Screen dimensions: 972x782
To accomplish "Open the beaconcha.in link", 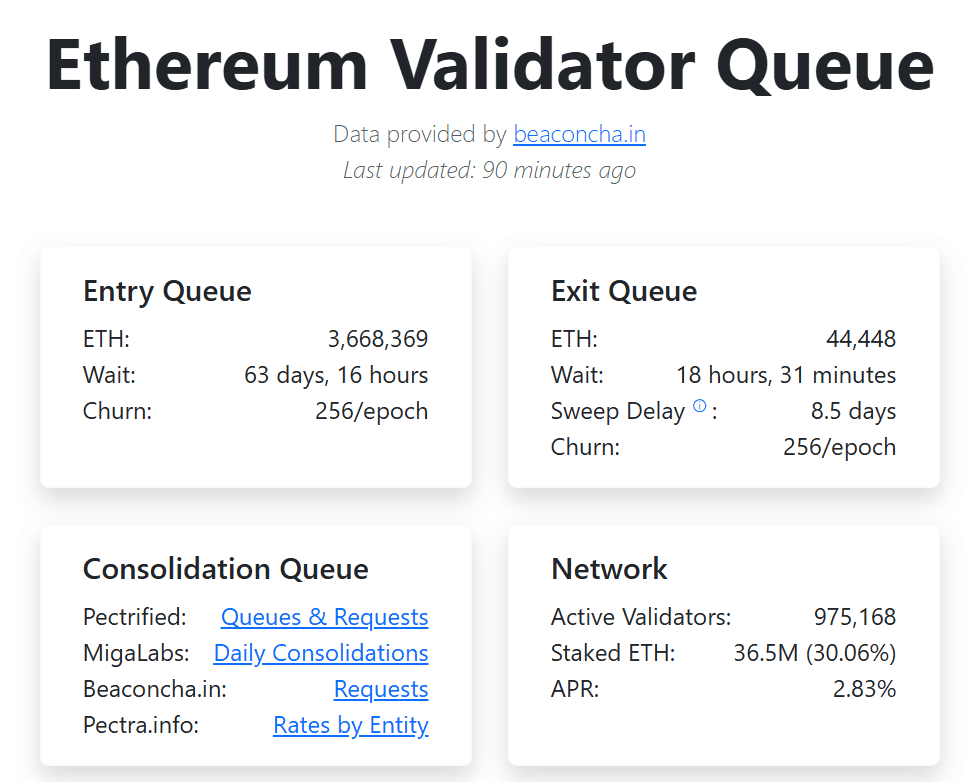I will [x=579, y=134].
